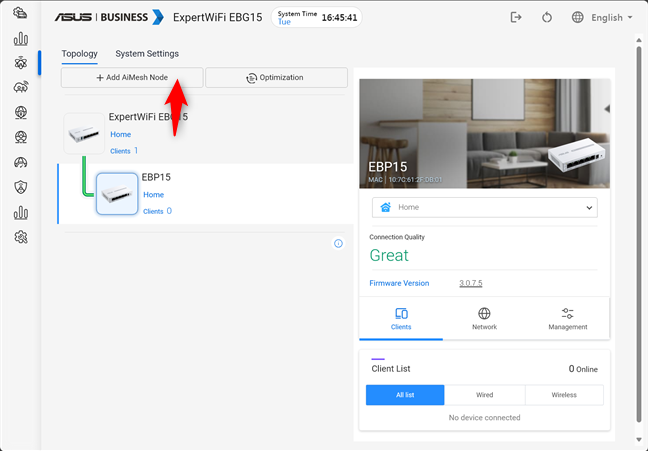
Task: Show the All list client filter
Action: click(x=405, y=395)
